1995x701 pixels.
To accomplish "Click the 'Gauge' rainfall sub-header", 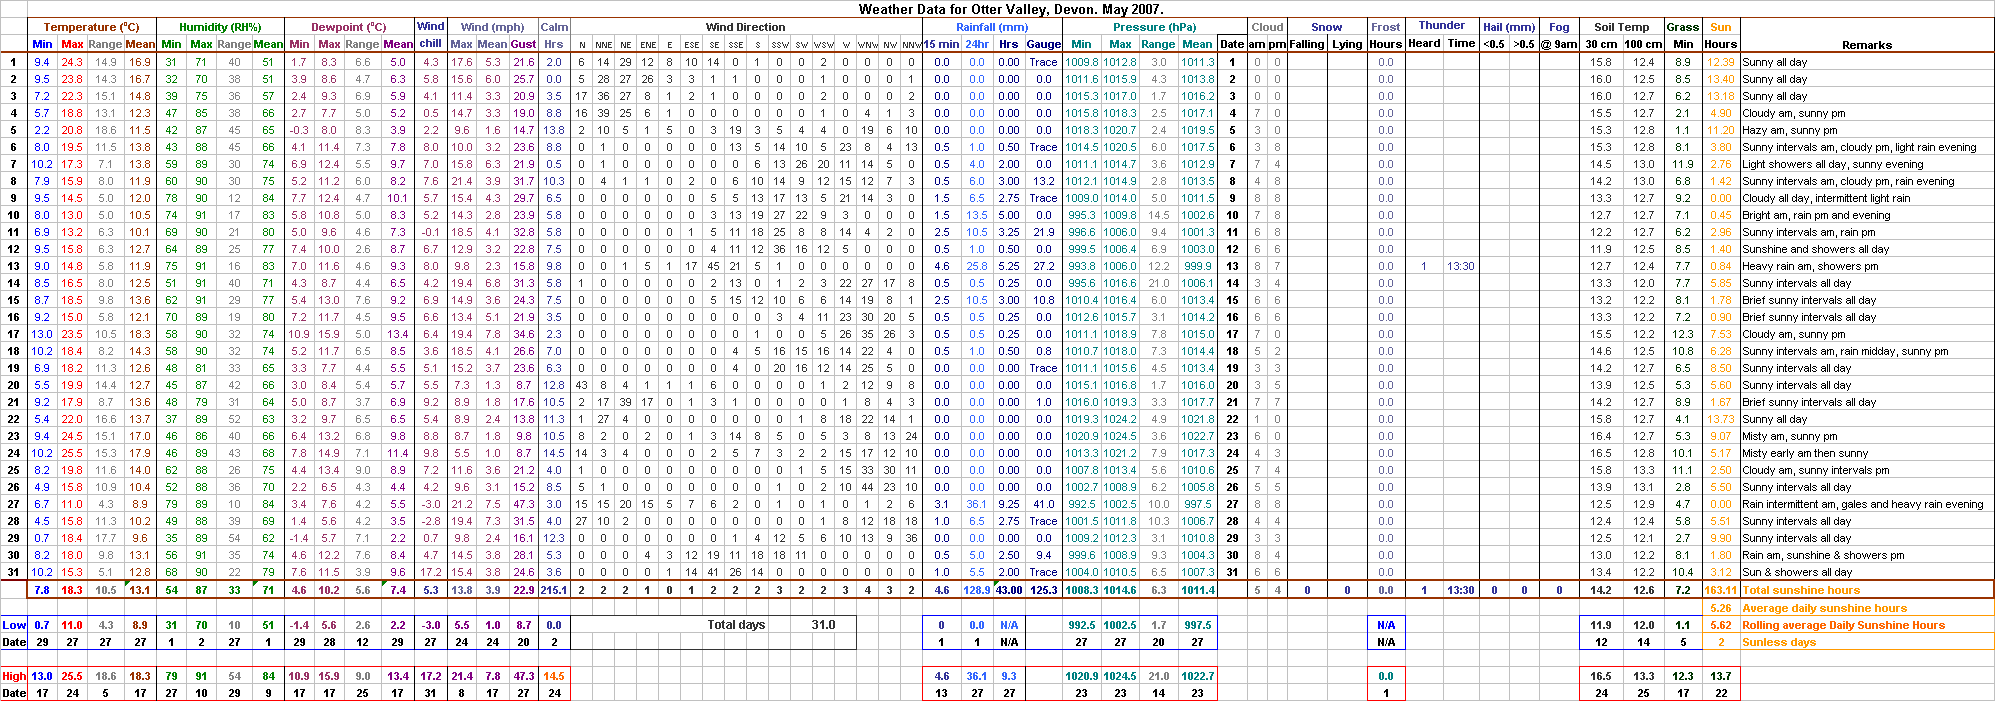I will pos(1043,44).
